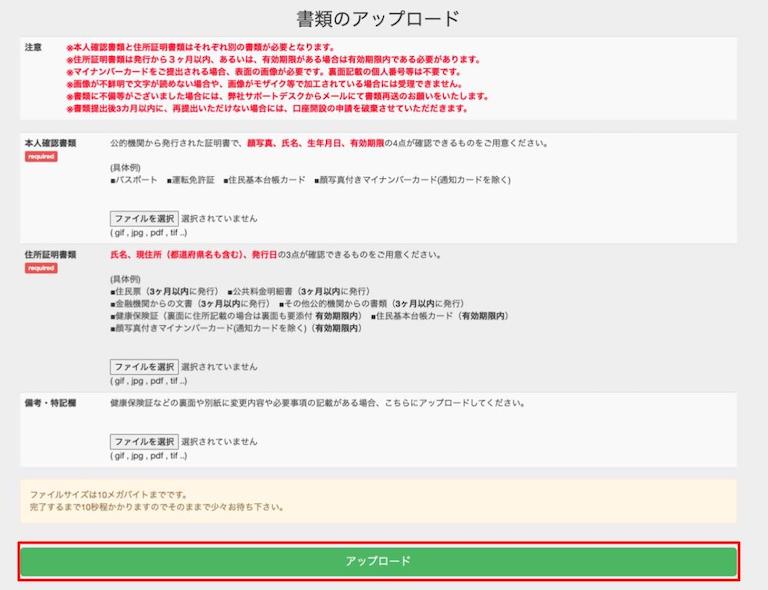768x590 pixels.
Task: Click the required badge under 本人確認書類
Action: [42, 157]
